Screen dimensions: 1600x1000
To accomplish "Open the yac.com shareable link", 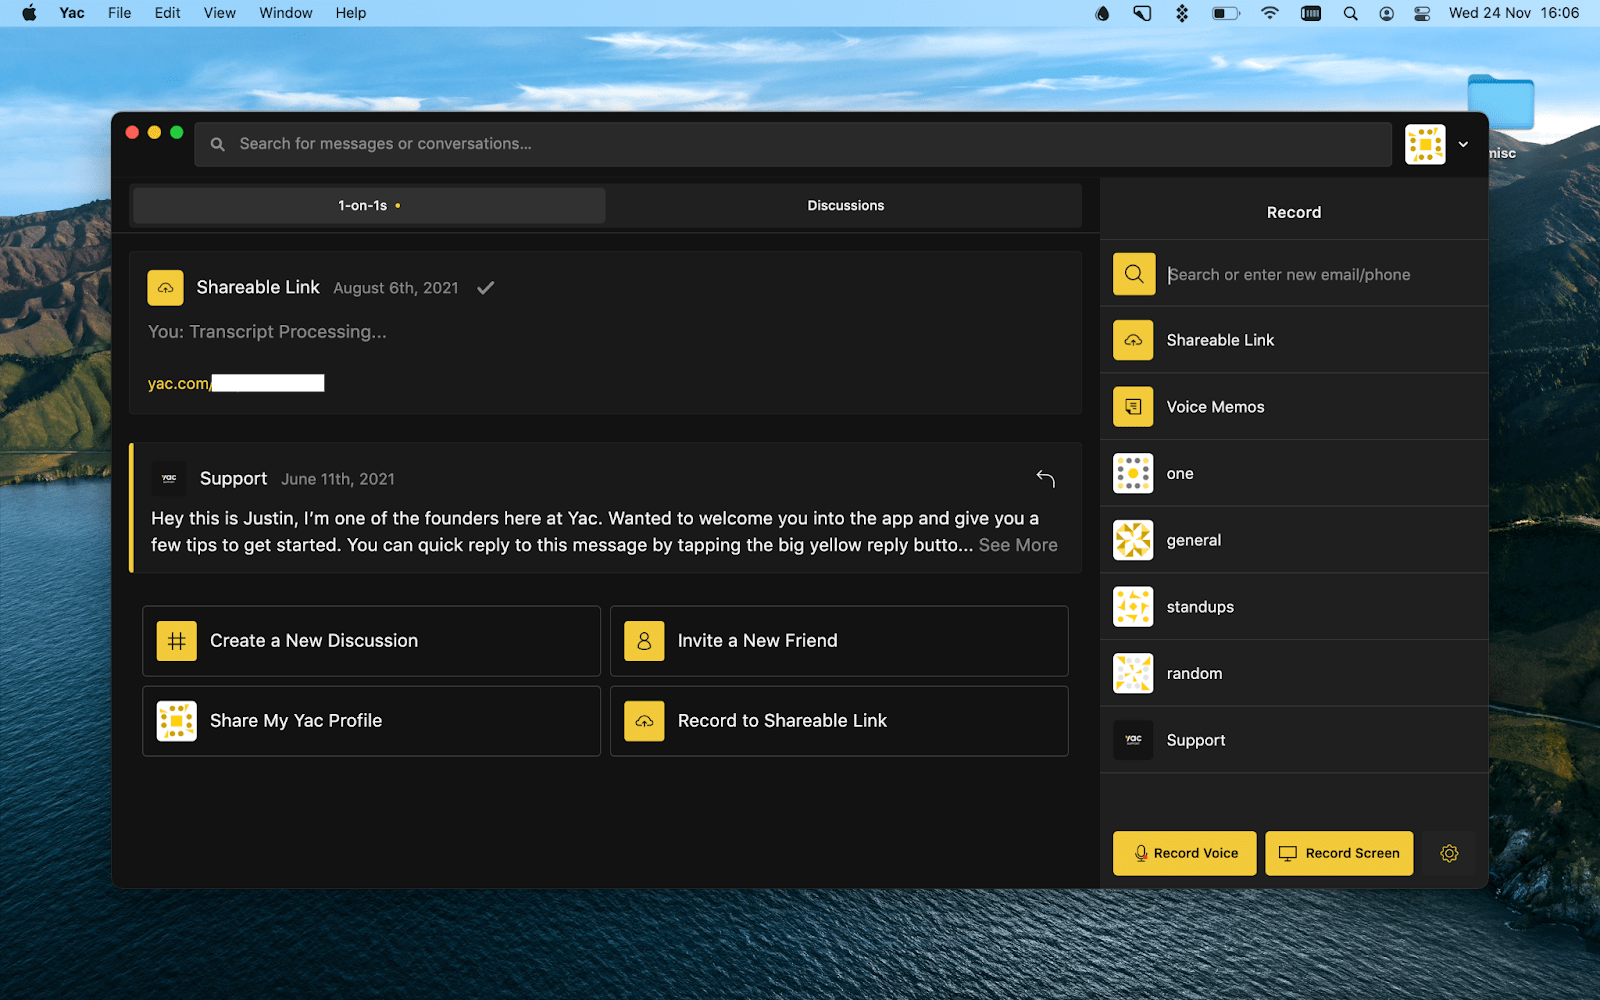I will coord(236,383).
